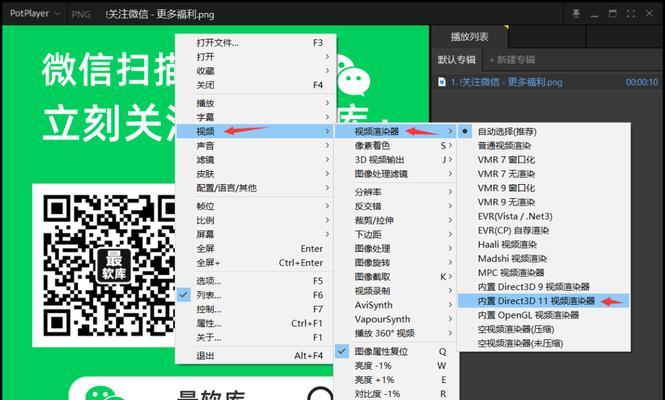The height and width of the screenshot is (400, 665).
Task: Decrease brightness with 亮度 -1%
Action: (x=396, y=366)
